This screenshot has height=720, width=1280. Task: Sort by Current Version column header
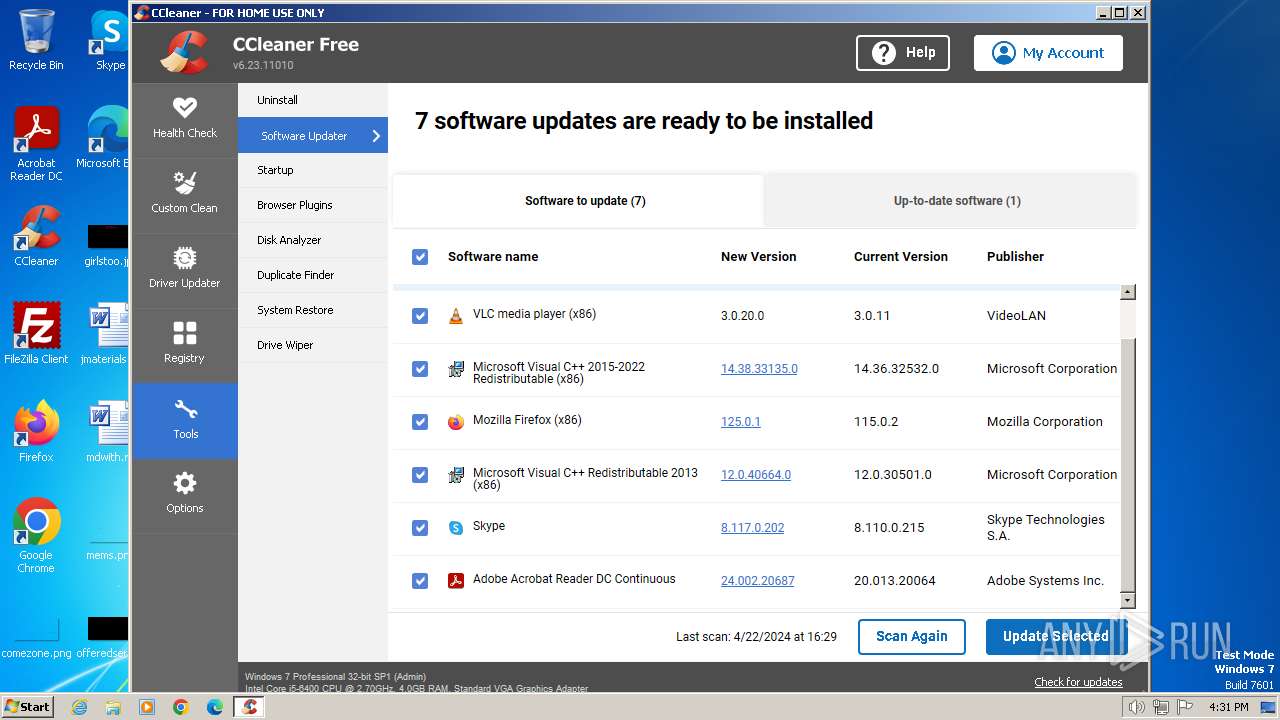(901, 257)
